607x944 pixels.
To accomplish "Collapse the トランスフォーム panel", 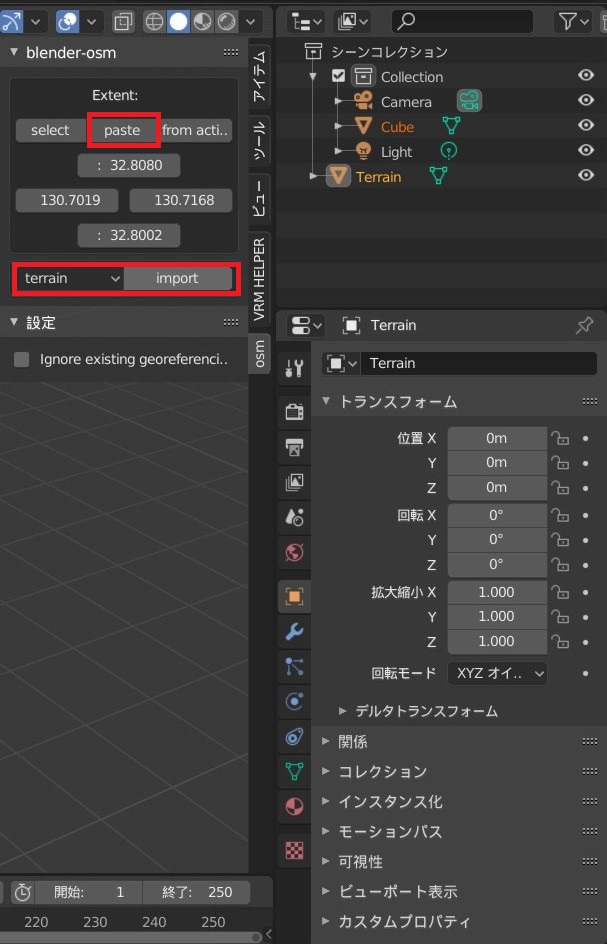I will click(326, 400).
